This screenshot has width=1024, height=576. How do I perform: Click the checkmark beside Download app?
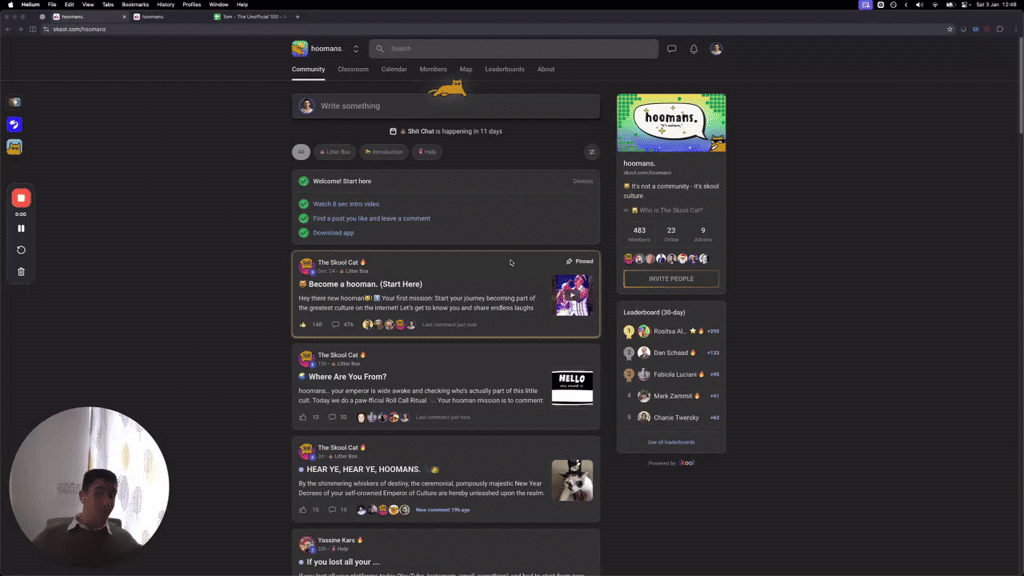point(304,232)
